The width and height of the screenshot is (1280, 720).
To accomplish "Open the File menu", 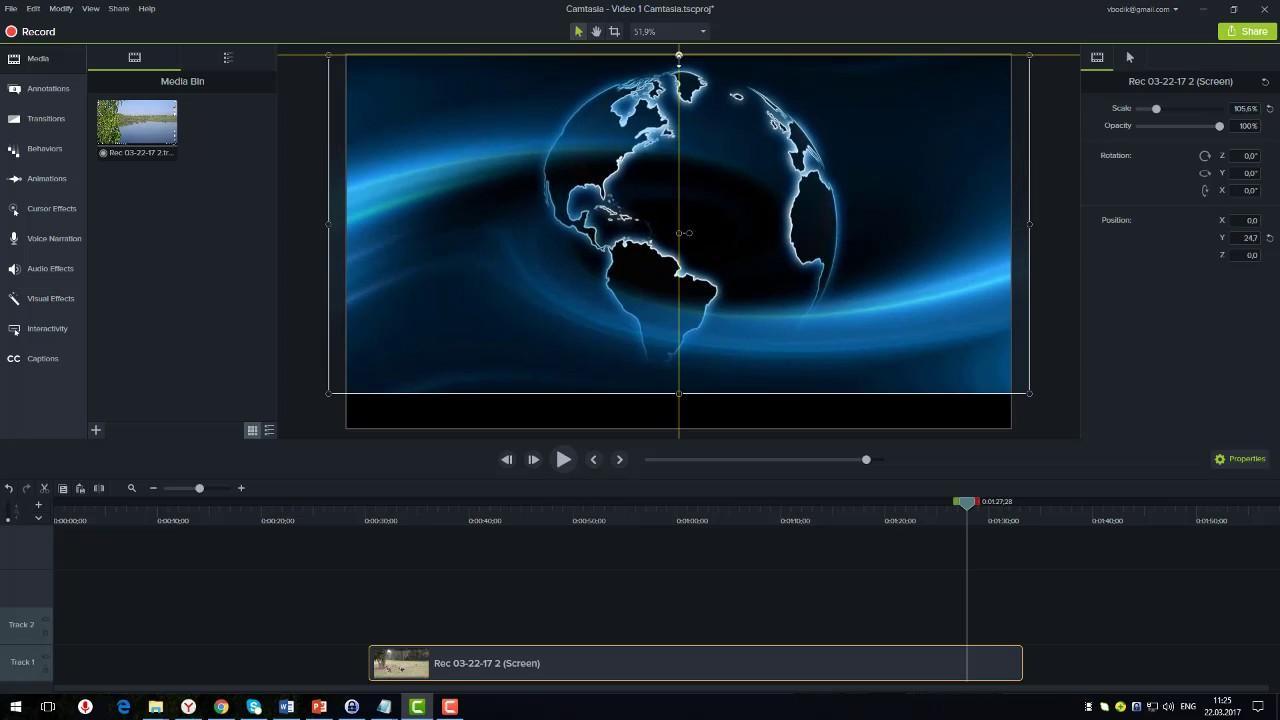I will pos(9,9).
